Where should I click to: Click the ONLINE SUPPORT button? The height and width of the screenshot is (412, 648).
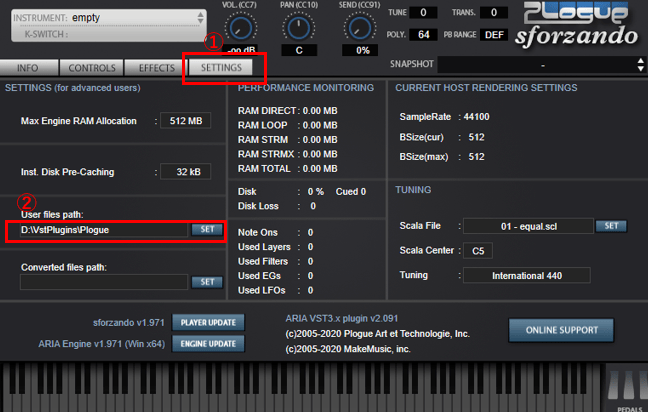coord(561,330)
